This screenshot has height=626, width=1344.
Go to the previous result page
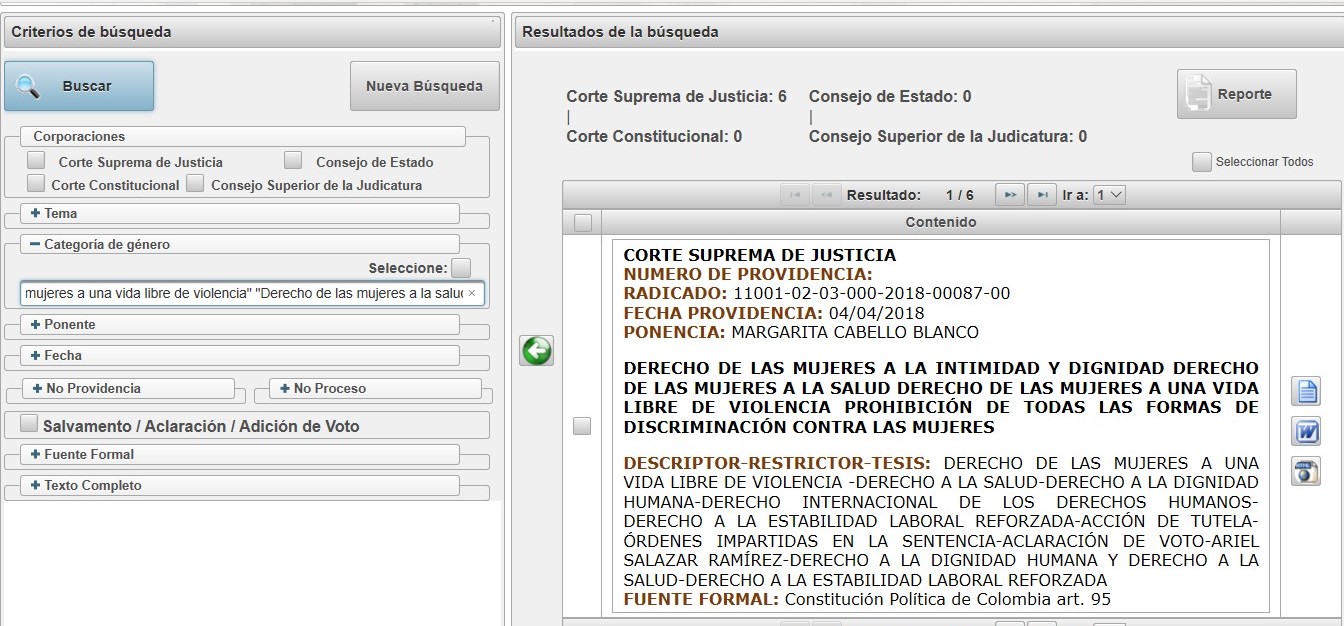click(x=826, y=195)
